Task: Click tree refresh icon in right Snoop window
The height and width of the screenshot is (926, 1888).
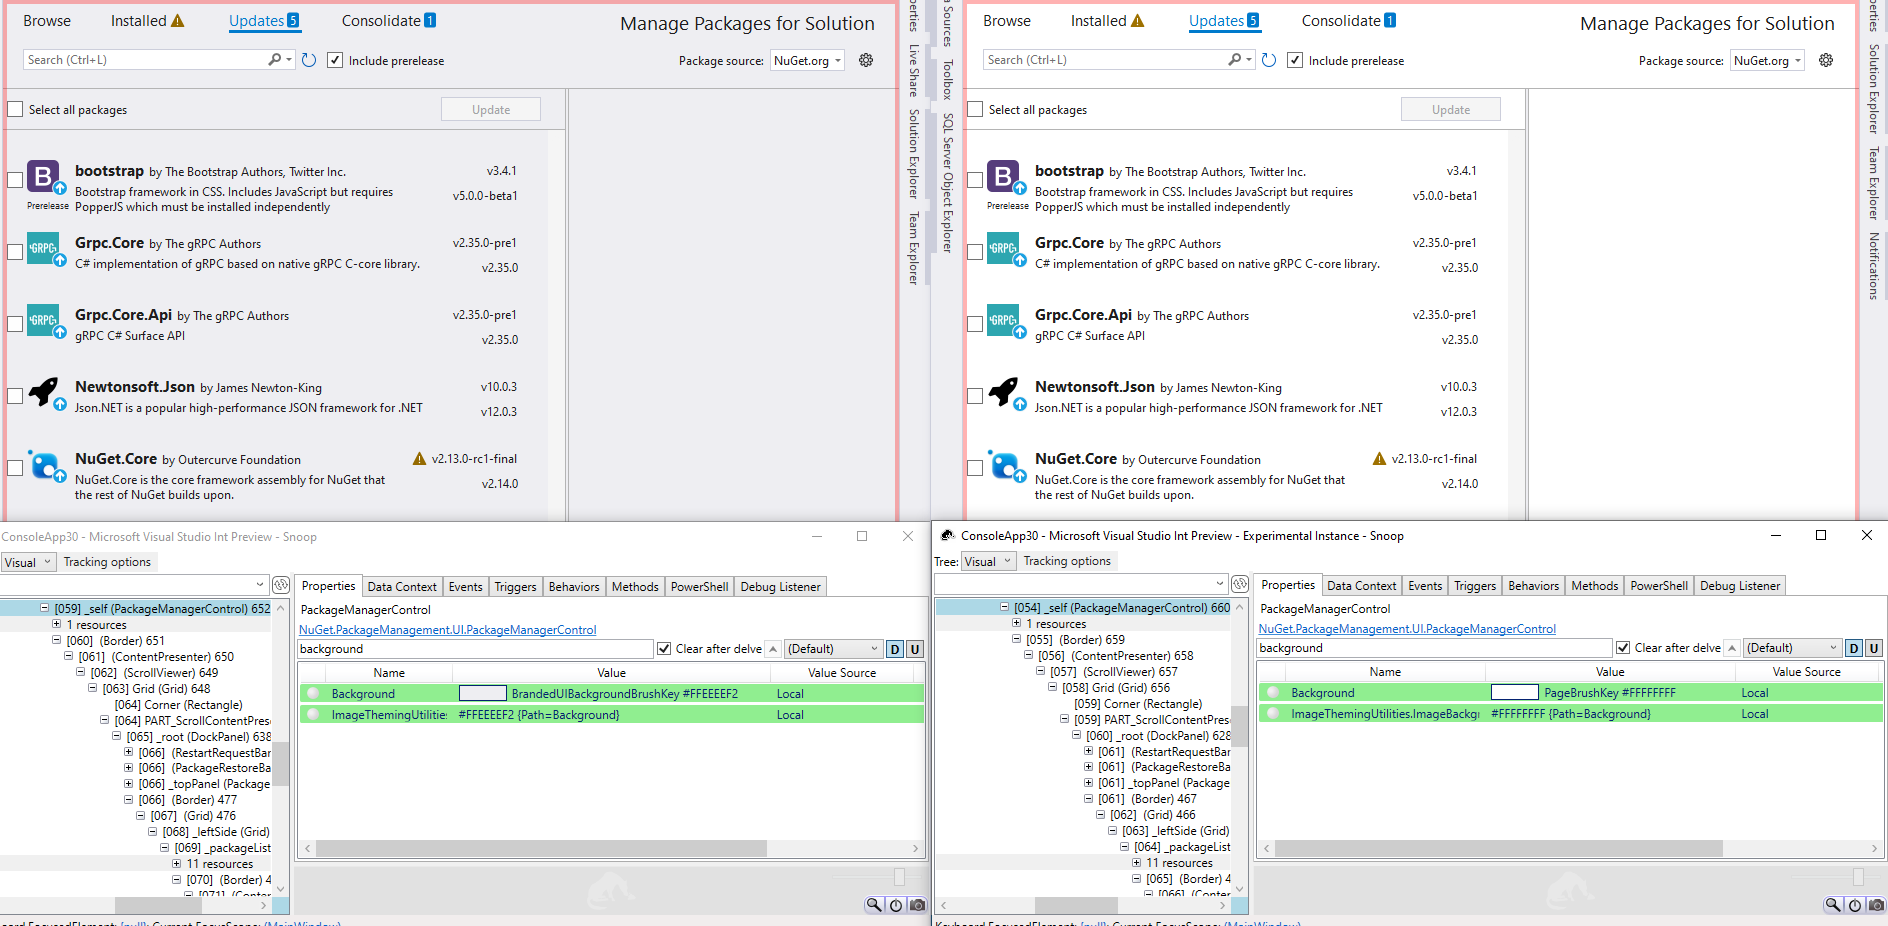Action: click(1240, 584)
